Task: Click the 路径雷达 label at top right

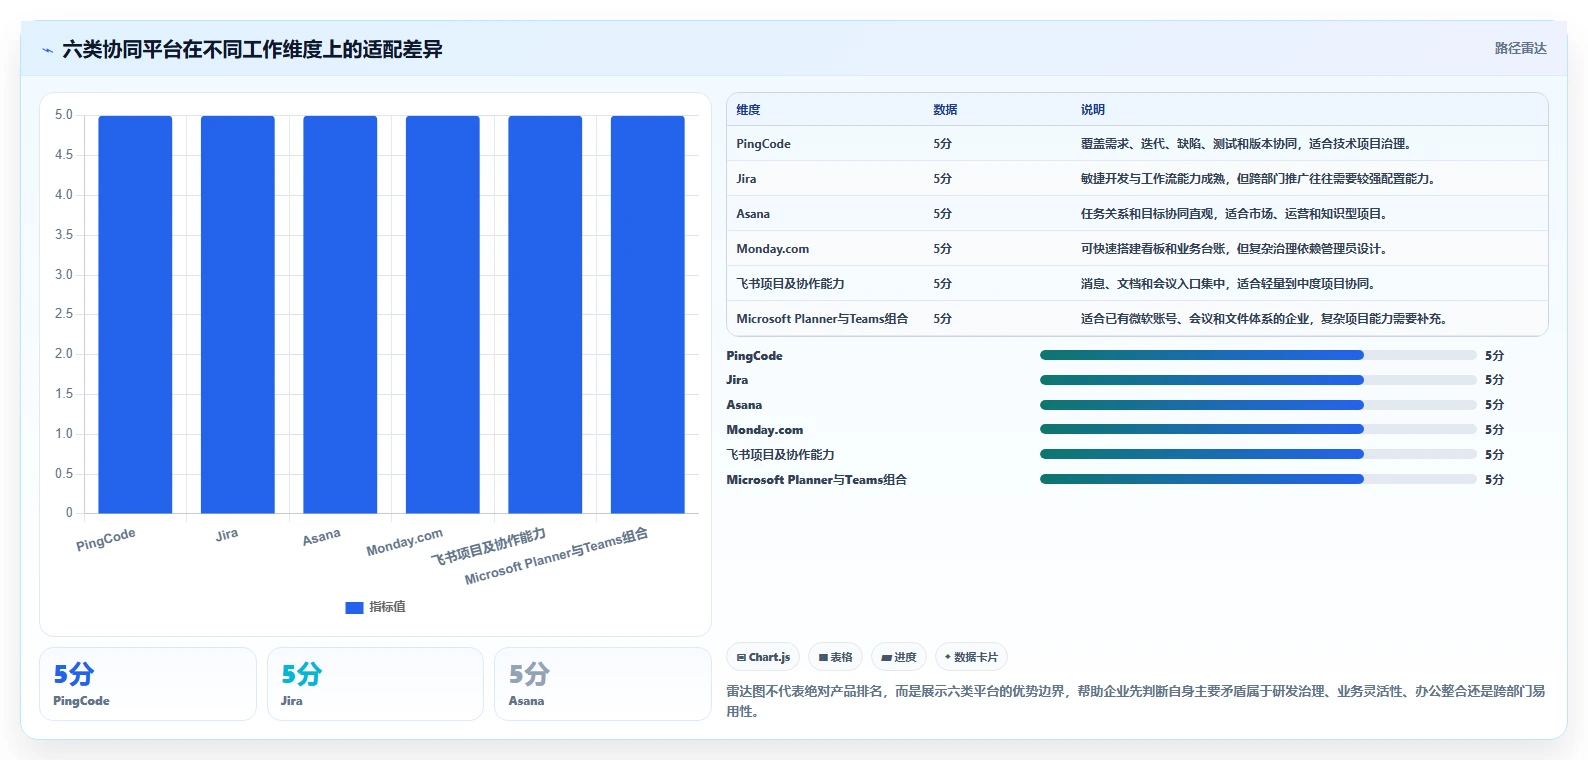Action: pyautogui.click(x=1520, y=48)
